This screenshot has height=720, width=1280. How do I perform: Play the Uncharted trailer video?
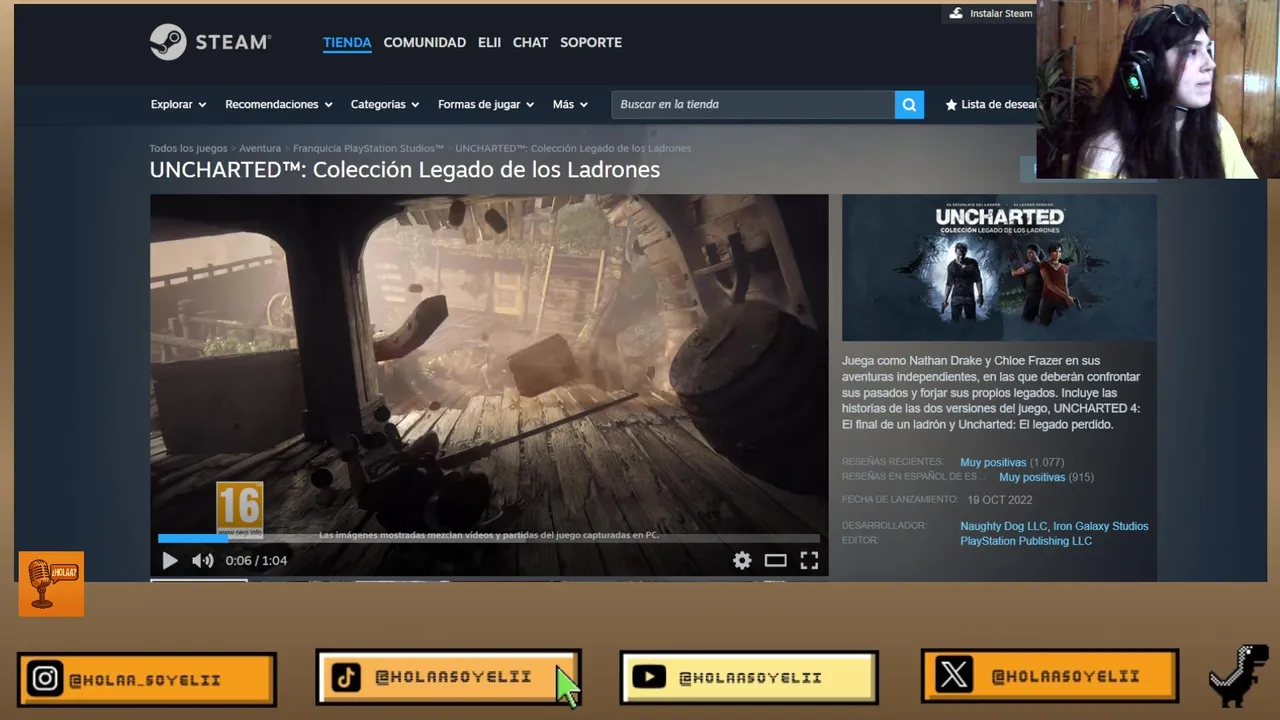coord(170,561)
